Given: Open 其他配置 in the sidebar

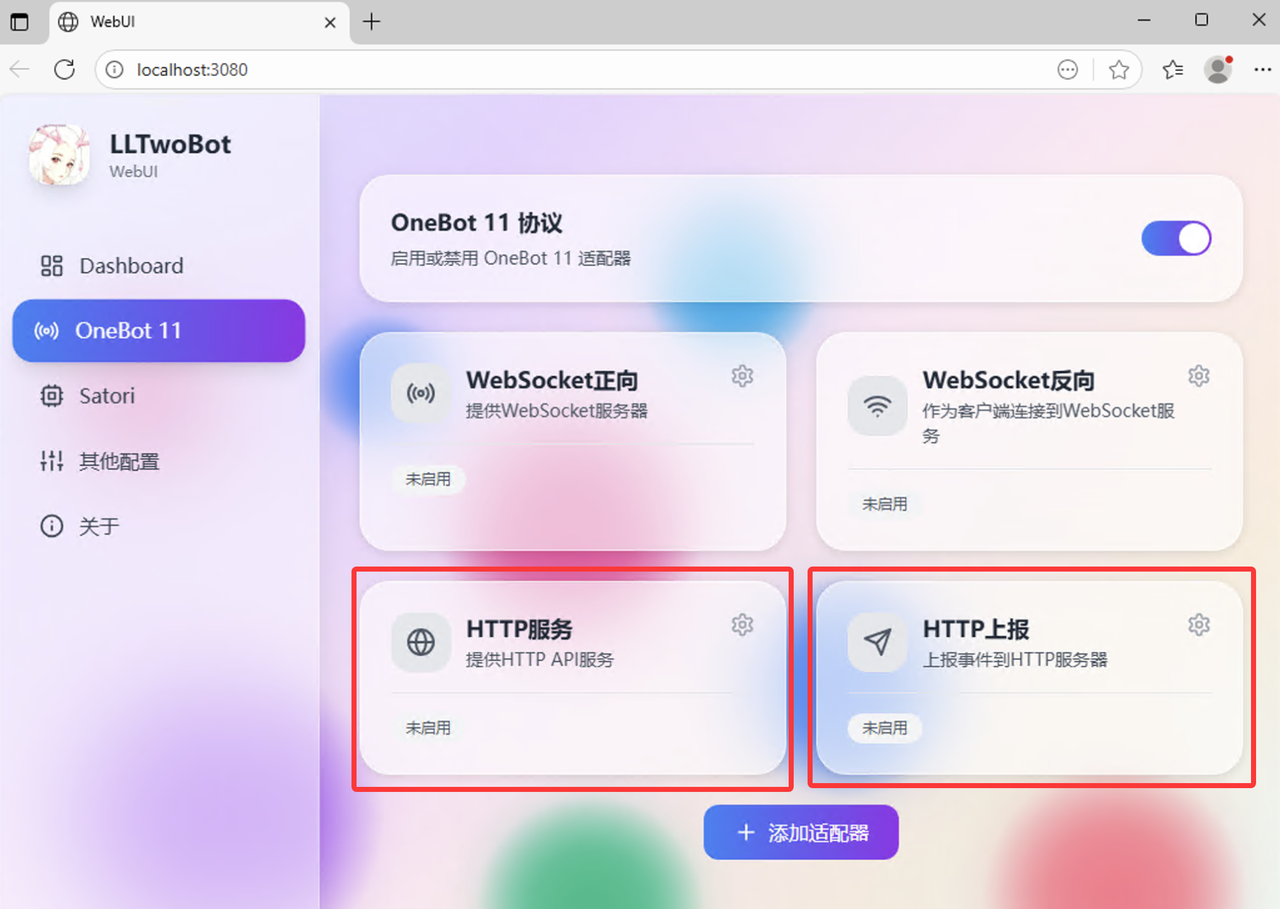Looking at the screenshot, I should (118, 461).
